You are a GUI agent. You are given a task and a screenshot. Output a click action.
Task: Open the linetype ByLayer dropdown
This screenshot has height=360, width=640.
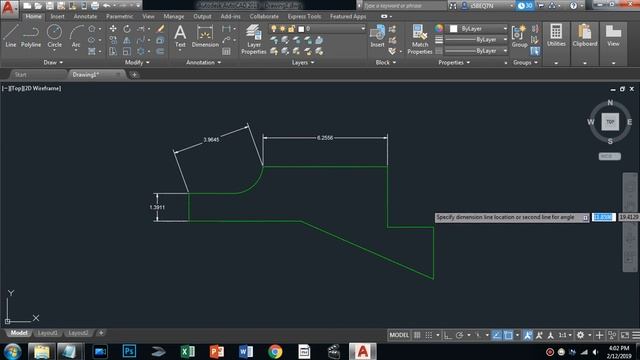click(x=476, y=51)
